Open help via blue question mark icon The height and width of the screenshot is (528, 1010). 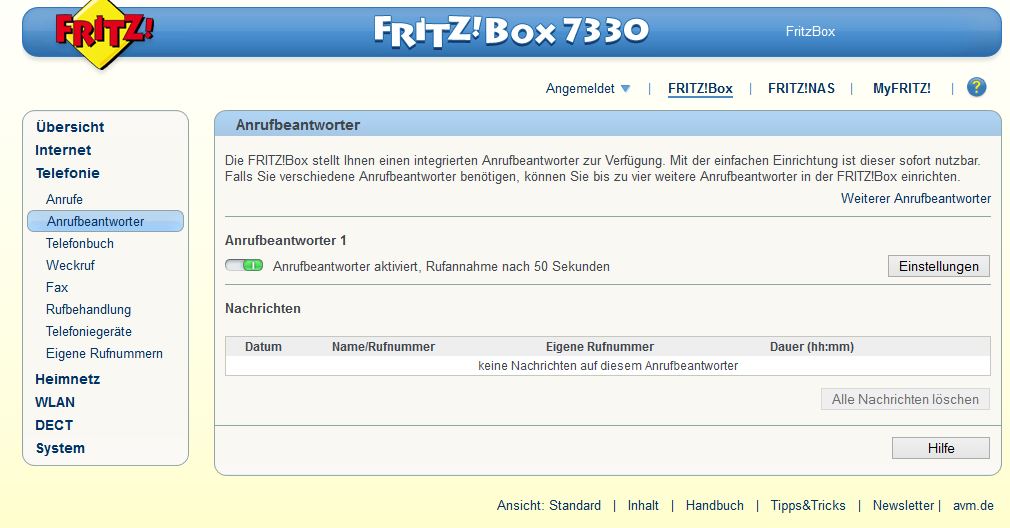tap(977, 87)
